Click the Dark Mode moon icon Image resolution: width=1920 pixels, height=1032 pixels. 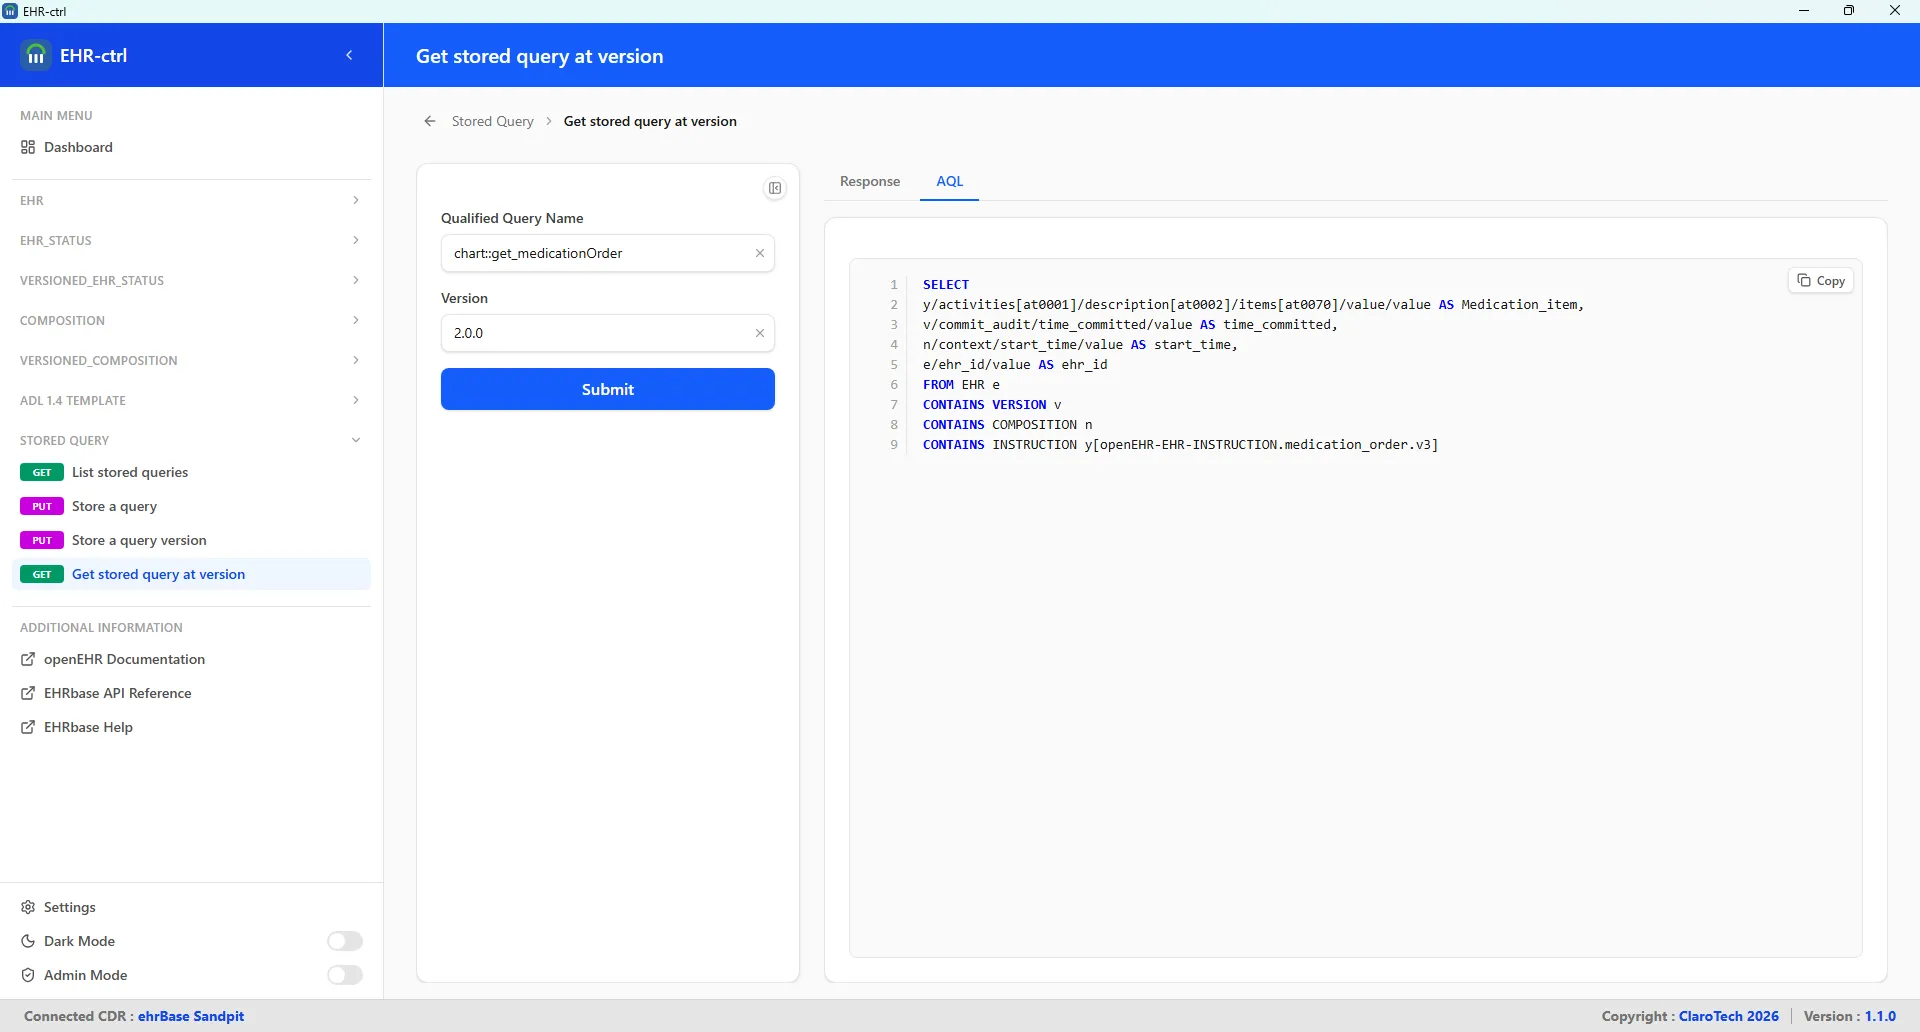coord(28,941)
